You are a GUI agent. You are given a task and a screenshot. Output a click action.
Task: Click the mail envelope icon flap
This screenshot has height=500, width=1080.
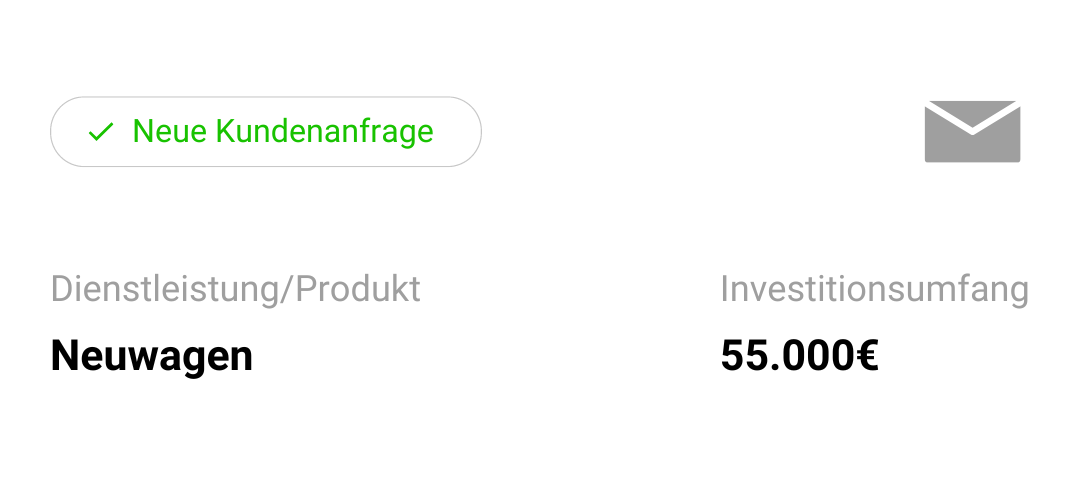(x=972, y=114)
